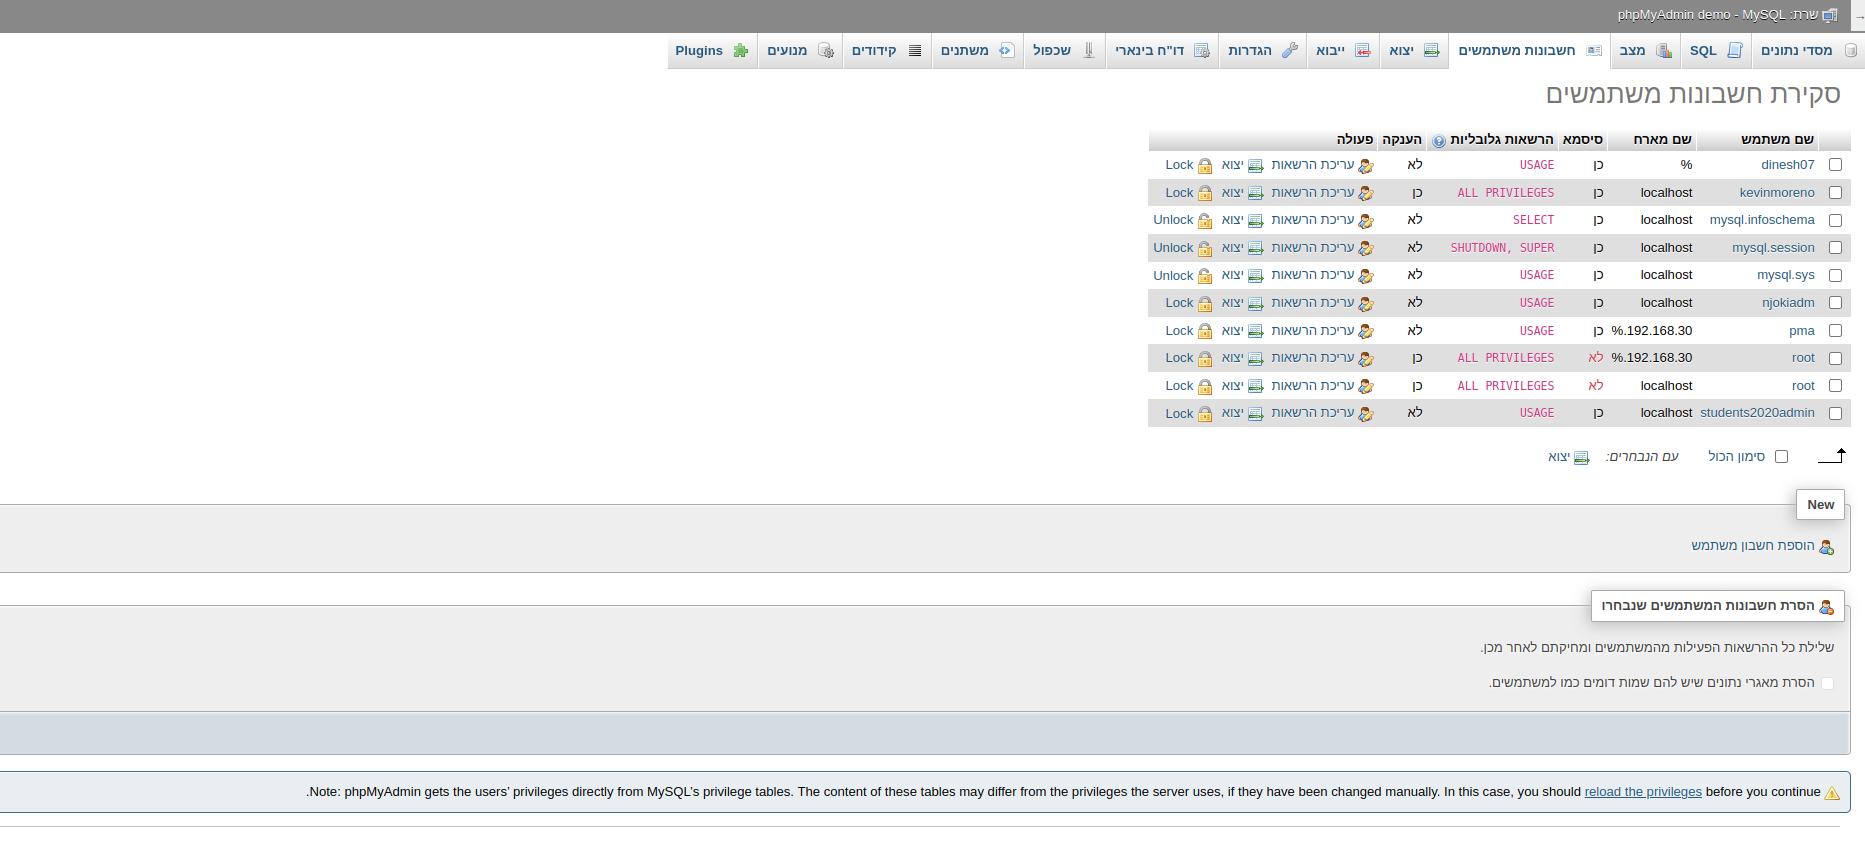The image size is (1865, 849).
Task: Click unlock icon for mysql.session
Action: point(1205,248)
